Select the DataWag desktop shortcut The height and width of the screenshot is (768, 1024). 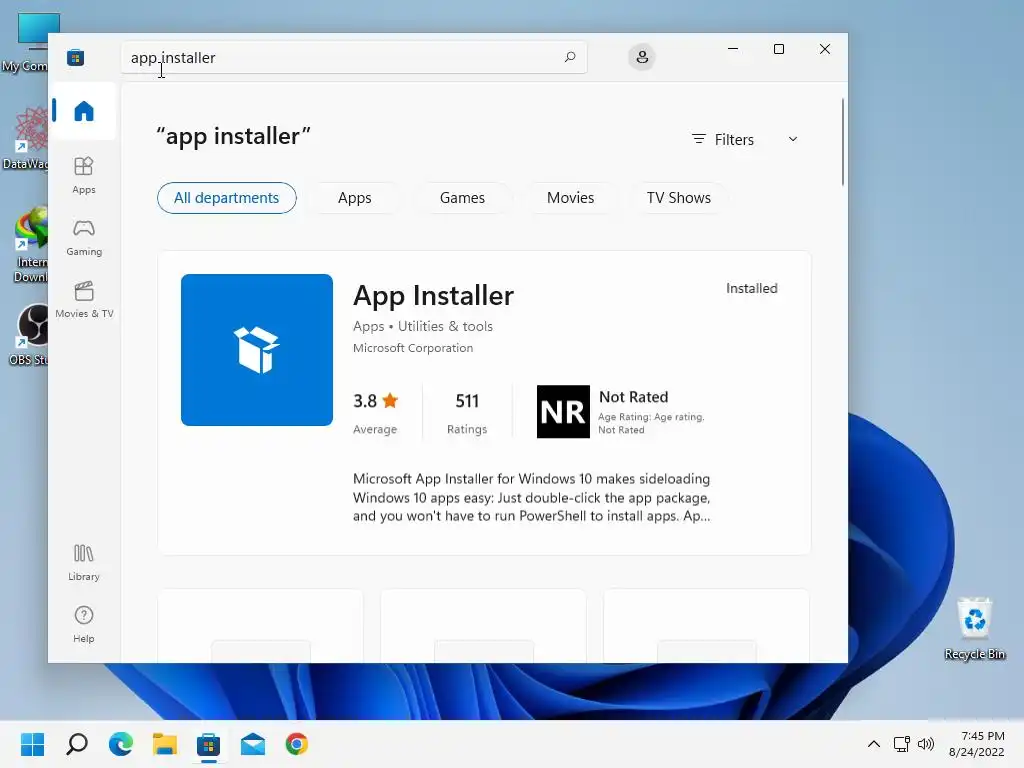tap(25, 138)
